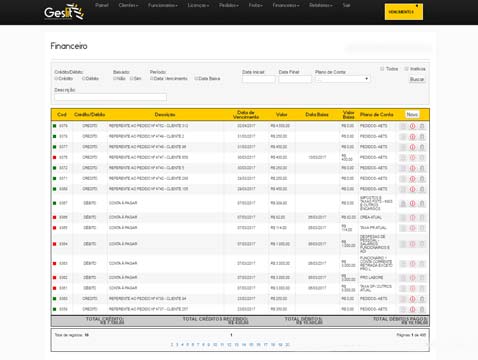This screenshot has width=478, height=360.
Task: Click the GesIt logo in the header
Action: 64,12
